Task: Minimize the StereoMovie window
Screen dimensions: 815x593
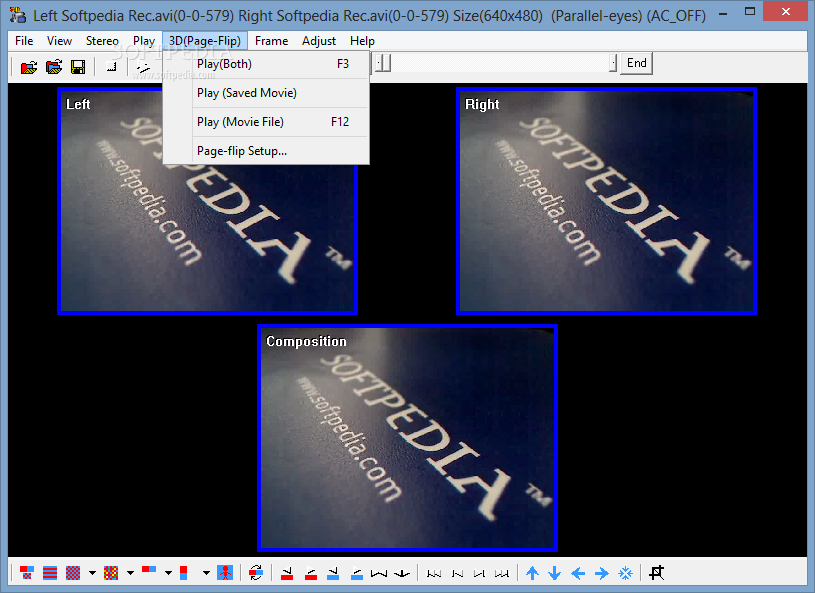Action: (x=723, y=14)
